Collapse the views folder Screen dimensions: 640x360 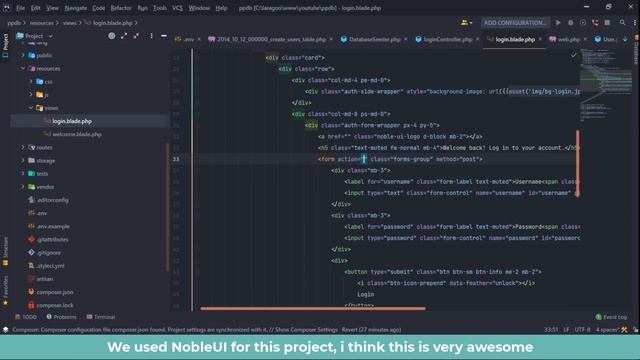pos(31,108)
